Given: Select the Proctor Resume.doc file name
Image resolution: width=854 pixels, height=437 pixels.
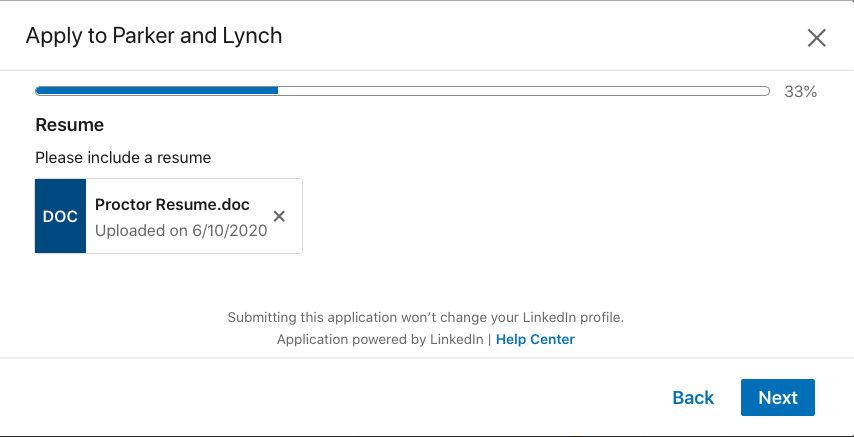Looking at the screenshot, I should [172, 204].
